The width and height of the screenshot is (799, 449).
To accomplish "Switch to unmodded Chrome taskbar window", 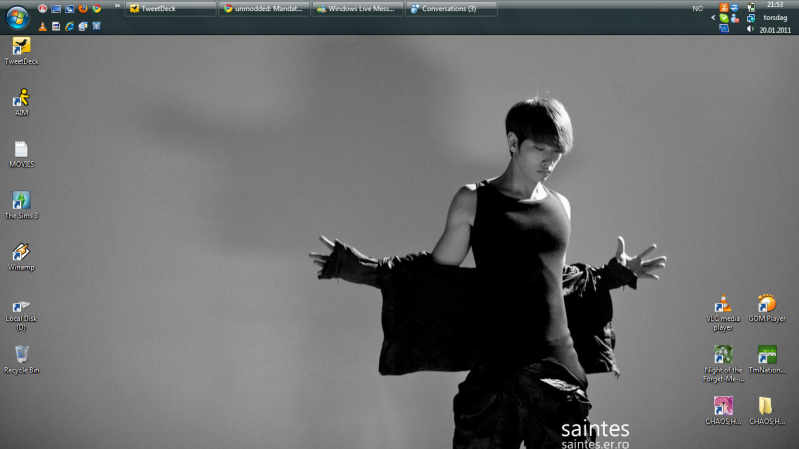I will [x=264, y=9].
